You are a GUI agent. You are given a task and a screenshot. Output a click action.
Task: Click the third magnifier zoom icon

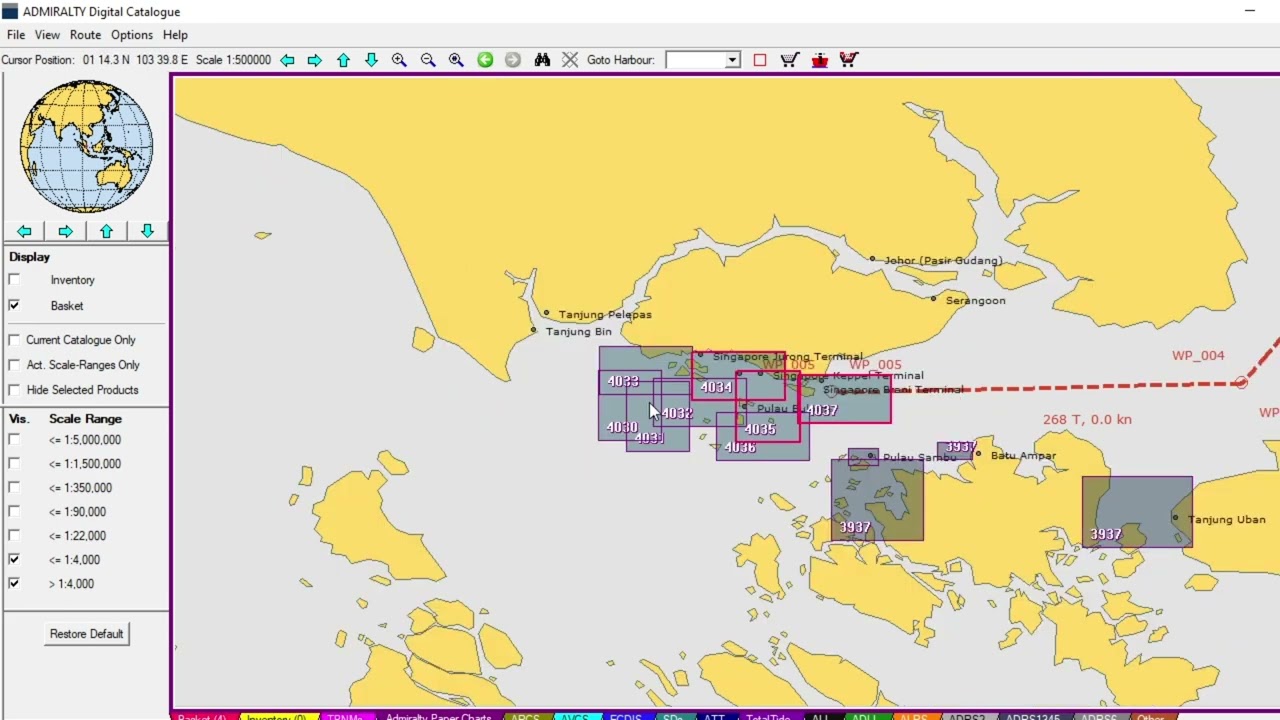(456, 60)
